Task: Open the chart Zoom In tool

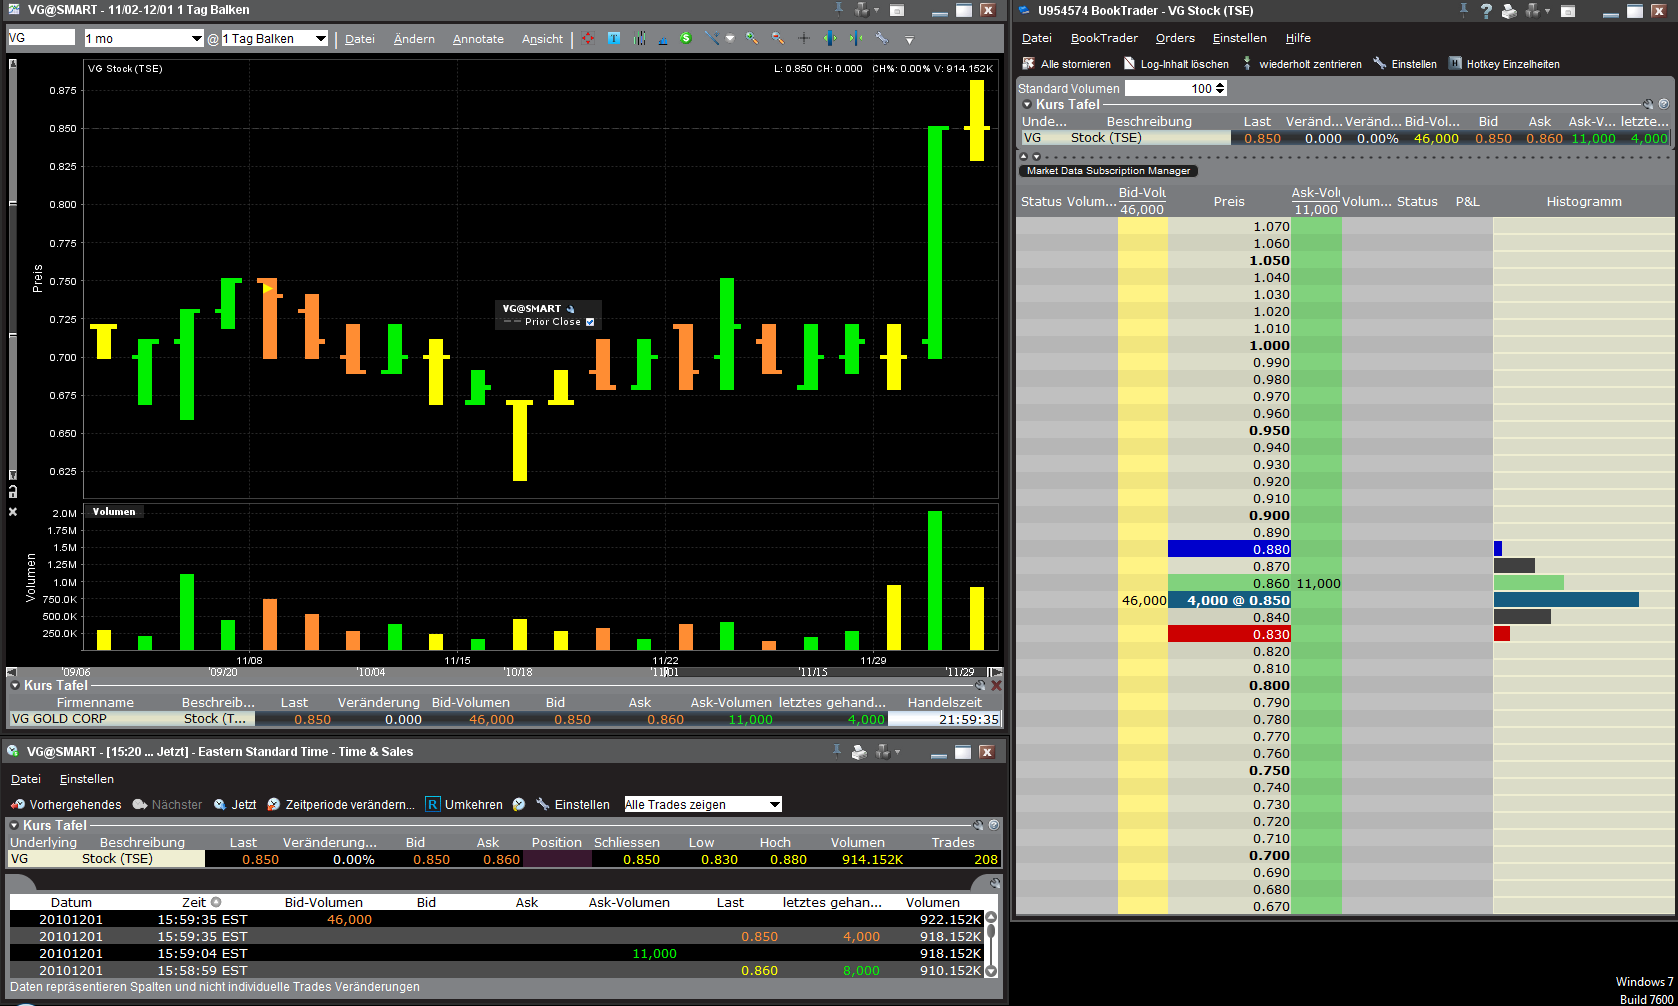Action: pyautogui.click(x=751, y=39)
